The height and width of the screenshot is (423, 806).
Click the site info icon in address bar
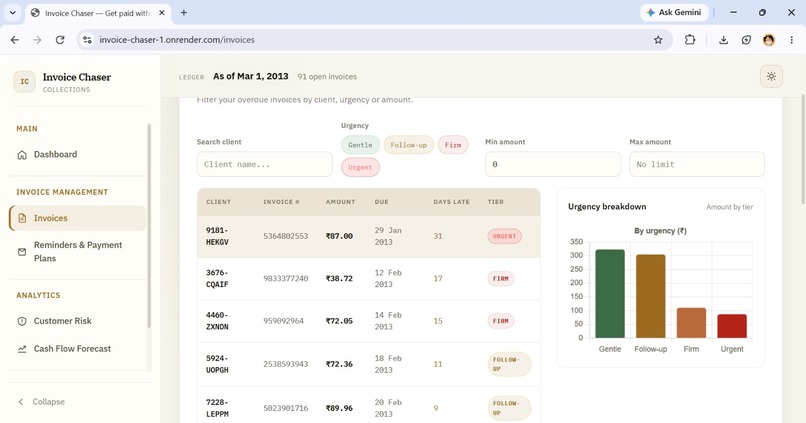click(x=87, y=40)
